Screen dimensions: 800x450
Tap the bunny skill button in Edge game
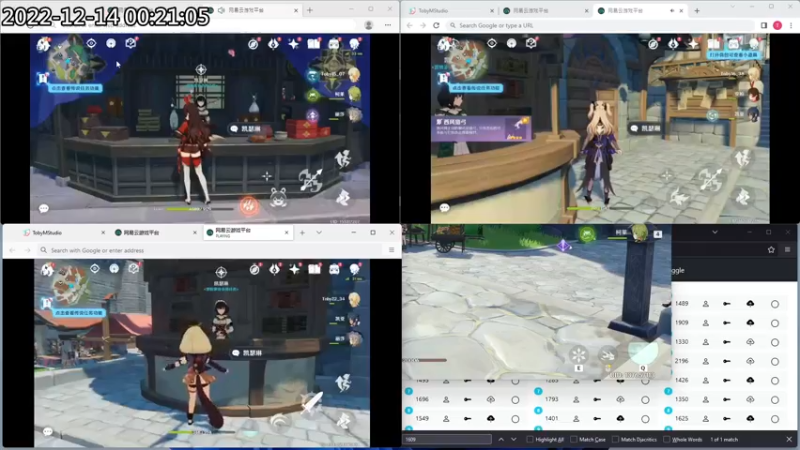click(279, 198)
